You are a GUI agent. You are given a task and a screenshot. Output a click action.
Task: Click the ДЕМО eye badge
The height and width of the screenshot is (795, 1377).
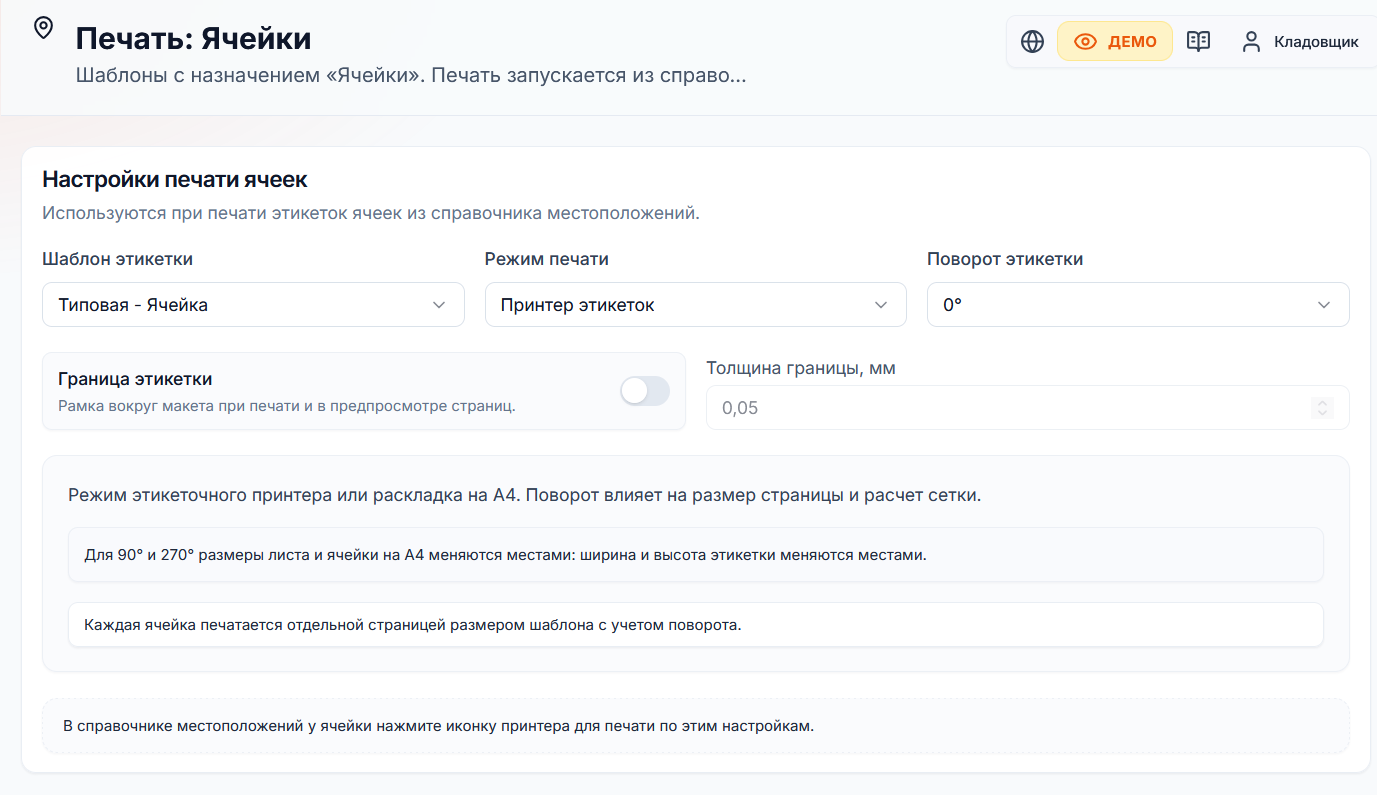click(x=1115, y=41)
